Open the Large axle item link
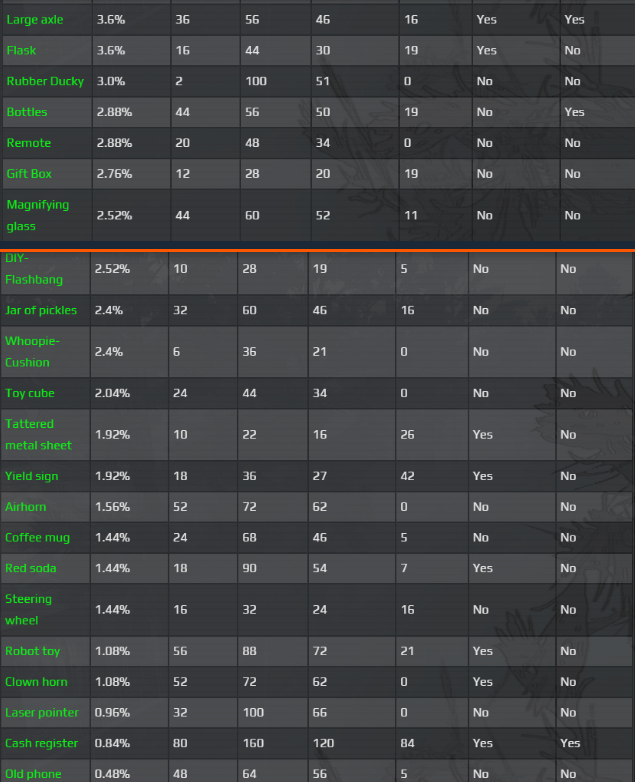635x782 pixels. [35, 19]
